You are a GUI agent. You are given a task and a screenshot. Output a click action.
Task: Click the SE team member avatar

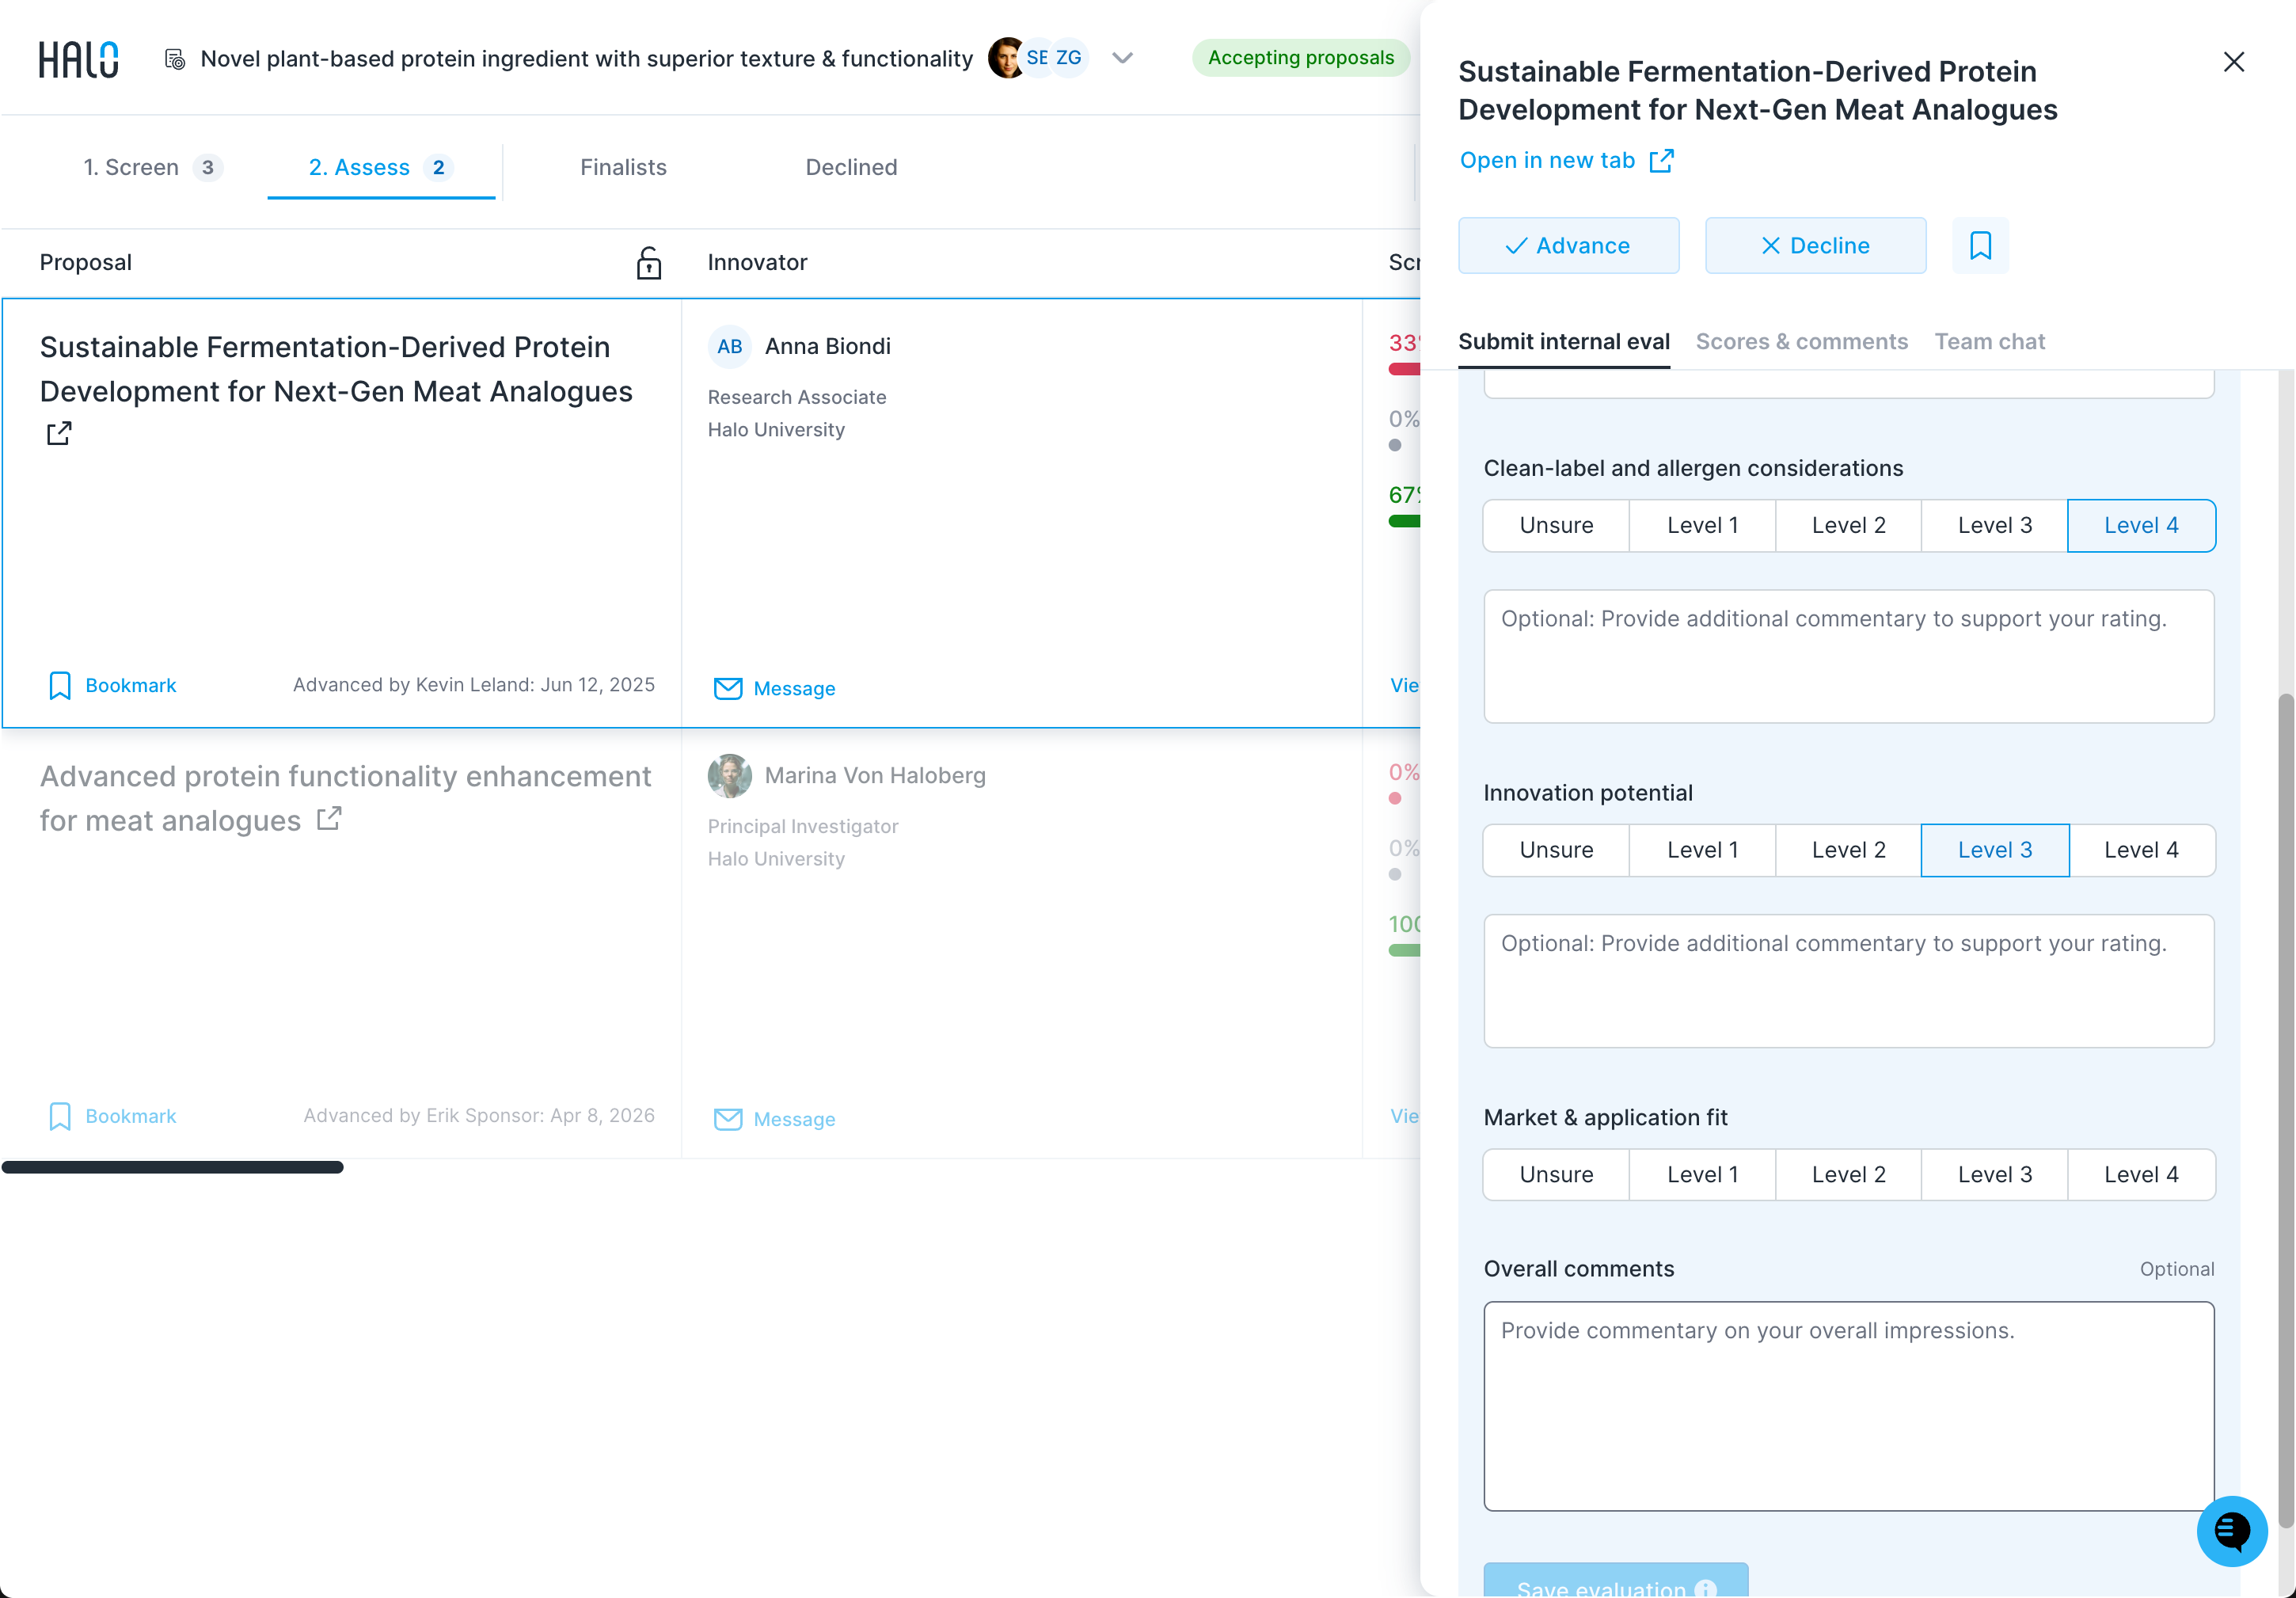[x=1037, y=58]
